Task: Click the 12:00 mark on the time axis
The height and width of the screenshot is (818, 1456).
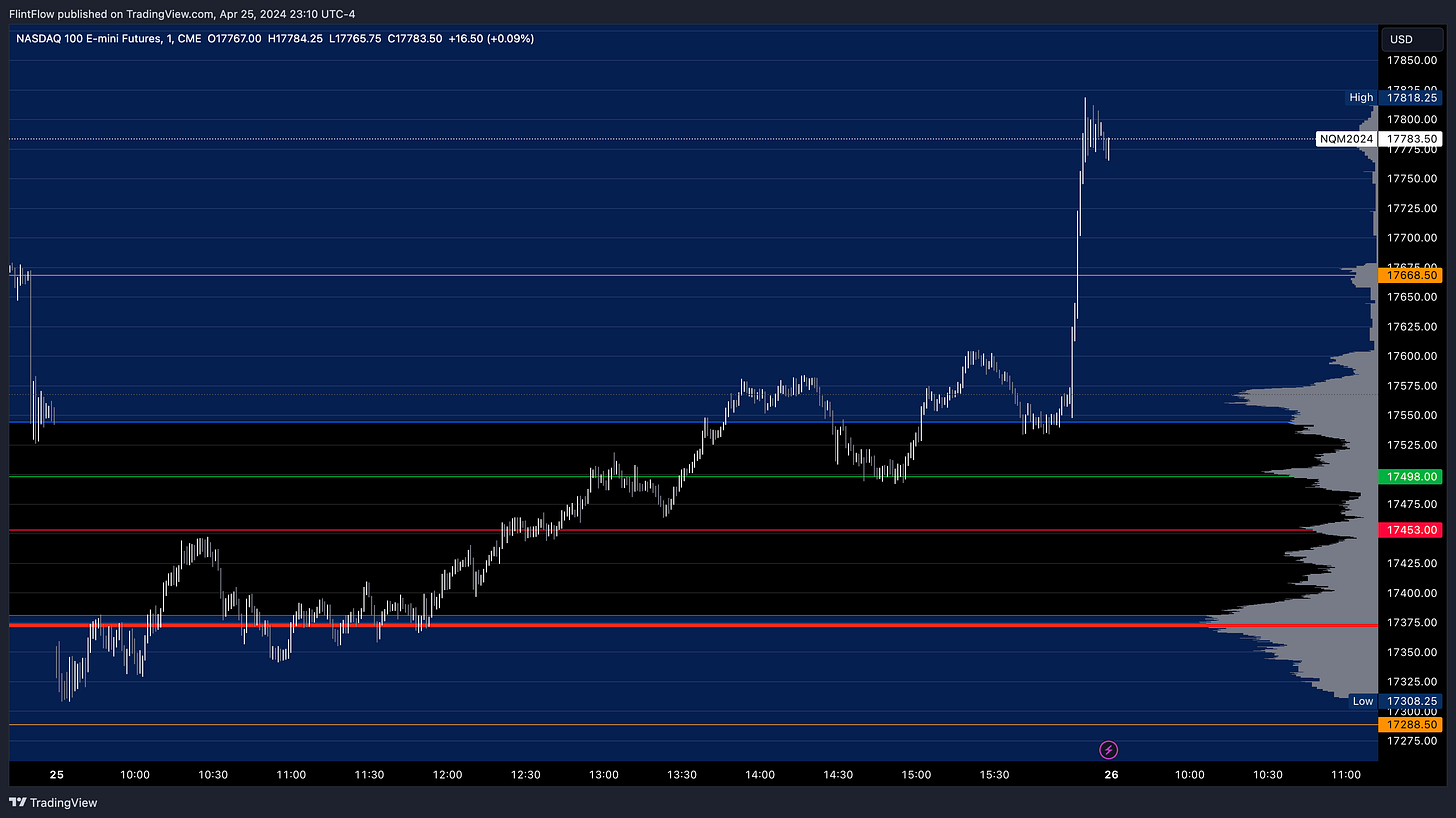Action: tap(448, 775)
